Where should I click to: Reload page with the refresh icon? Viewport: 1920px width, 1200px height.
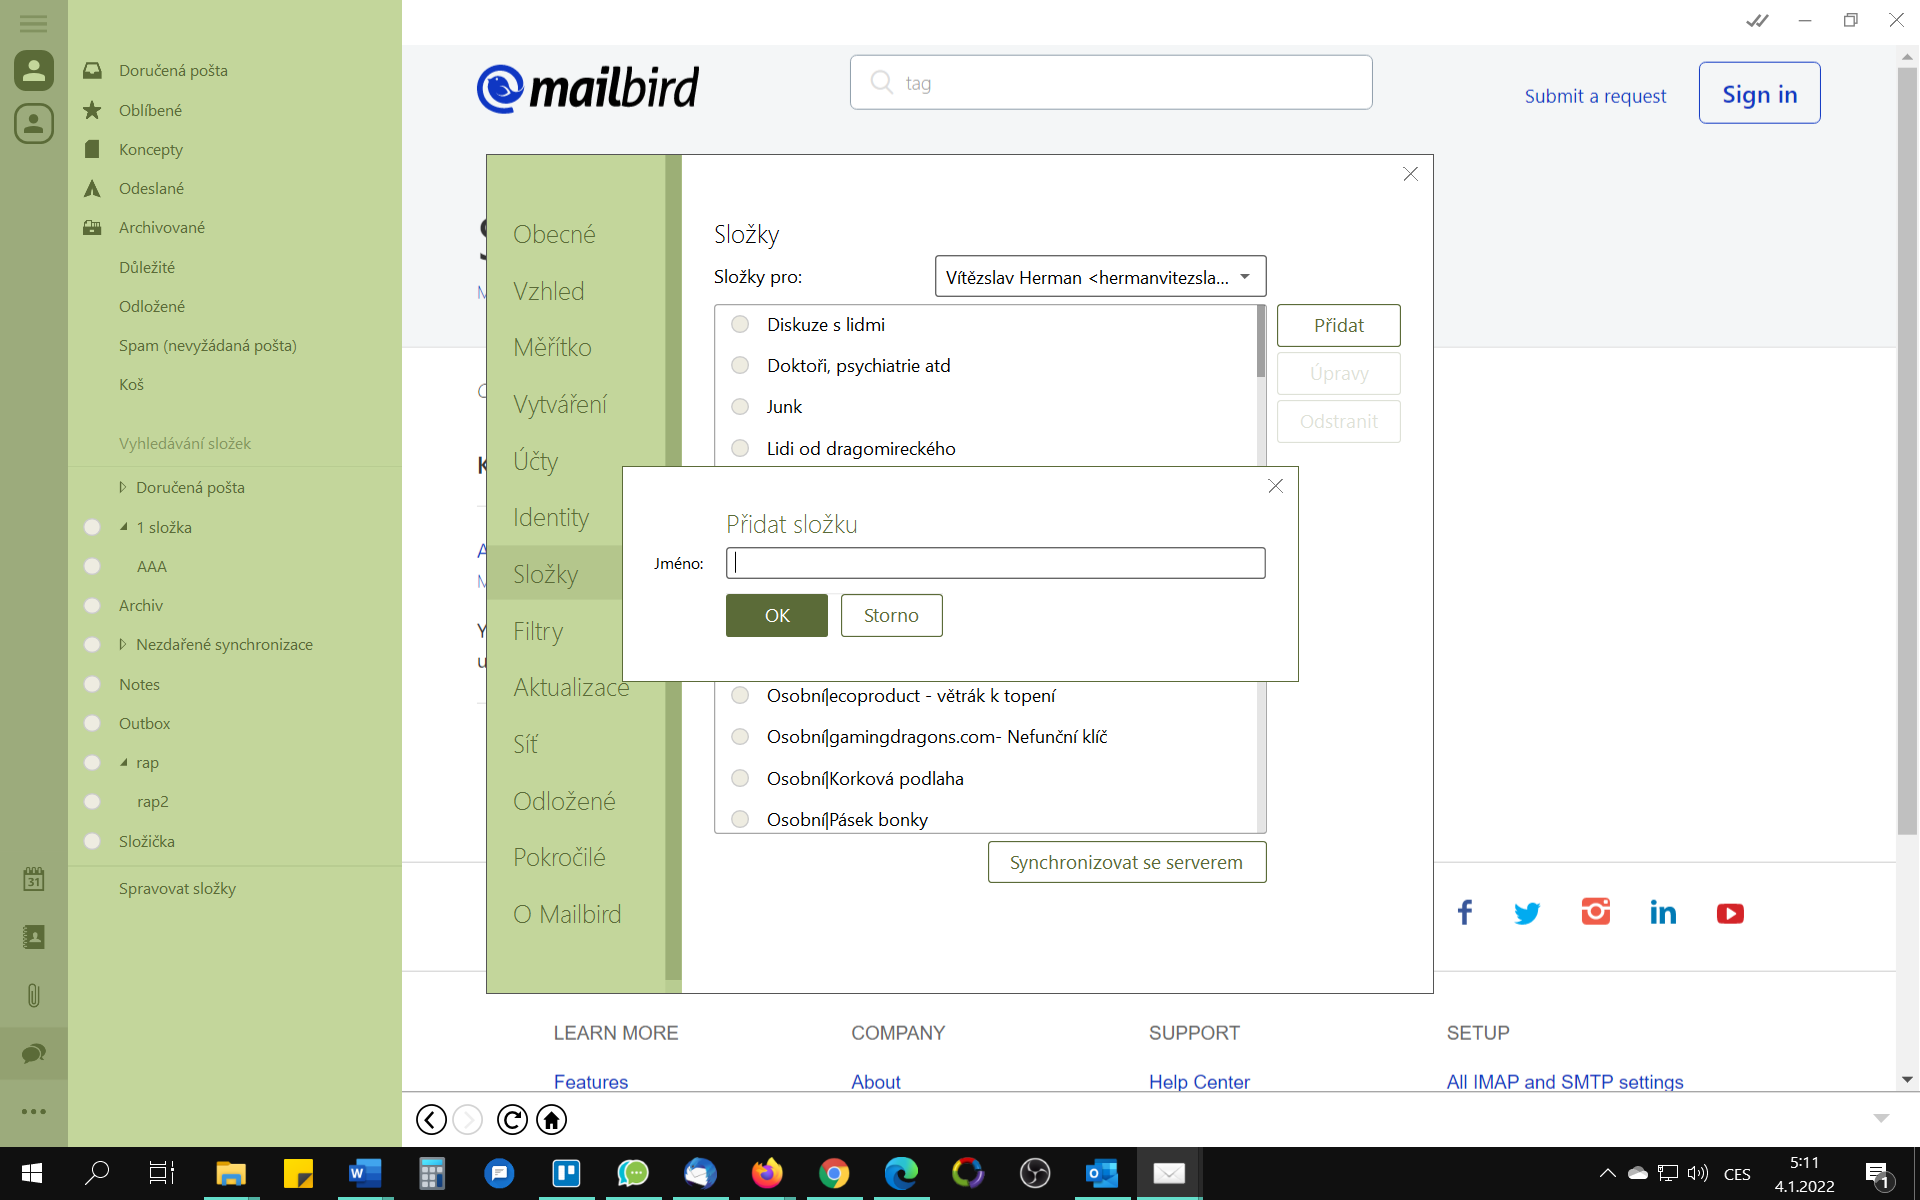512,1119
